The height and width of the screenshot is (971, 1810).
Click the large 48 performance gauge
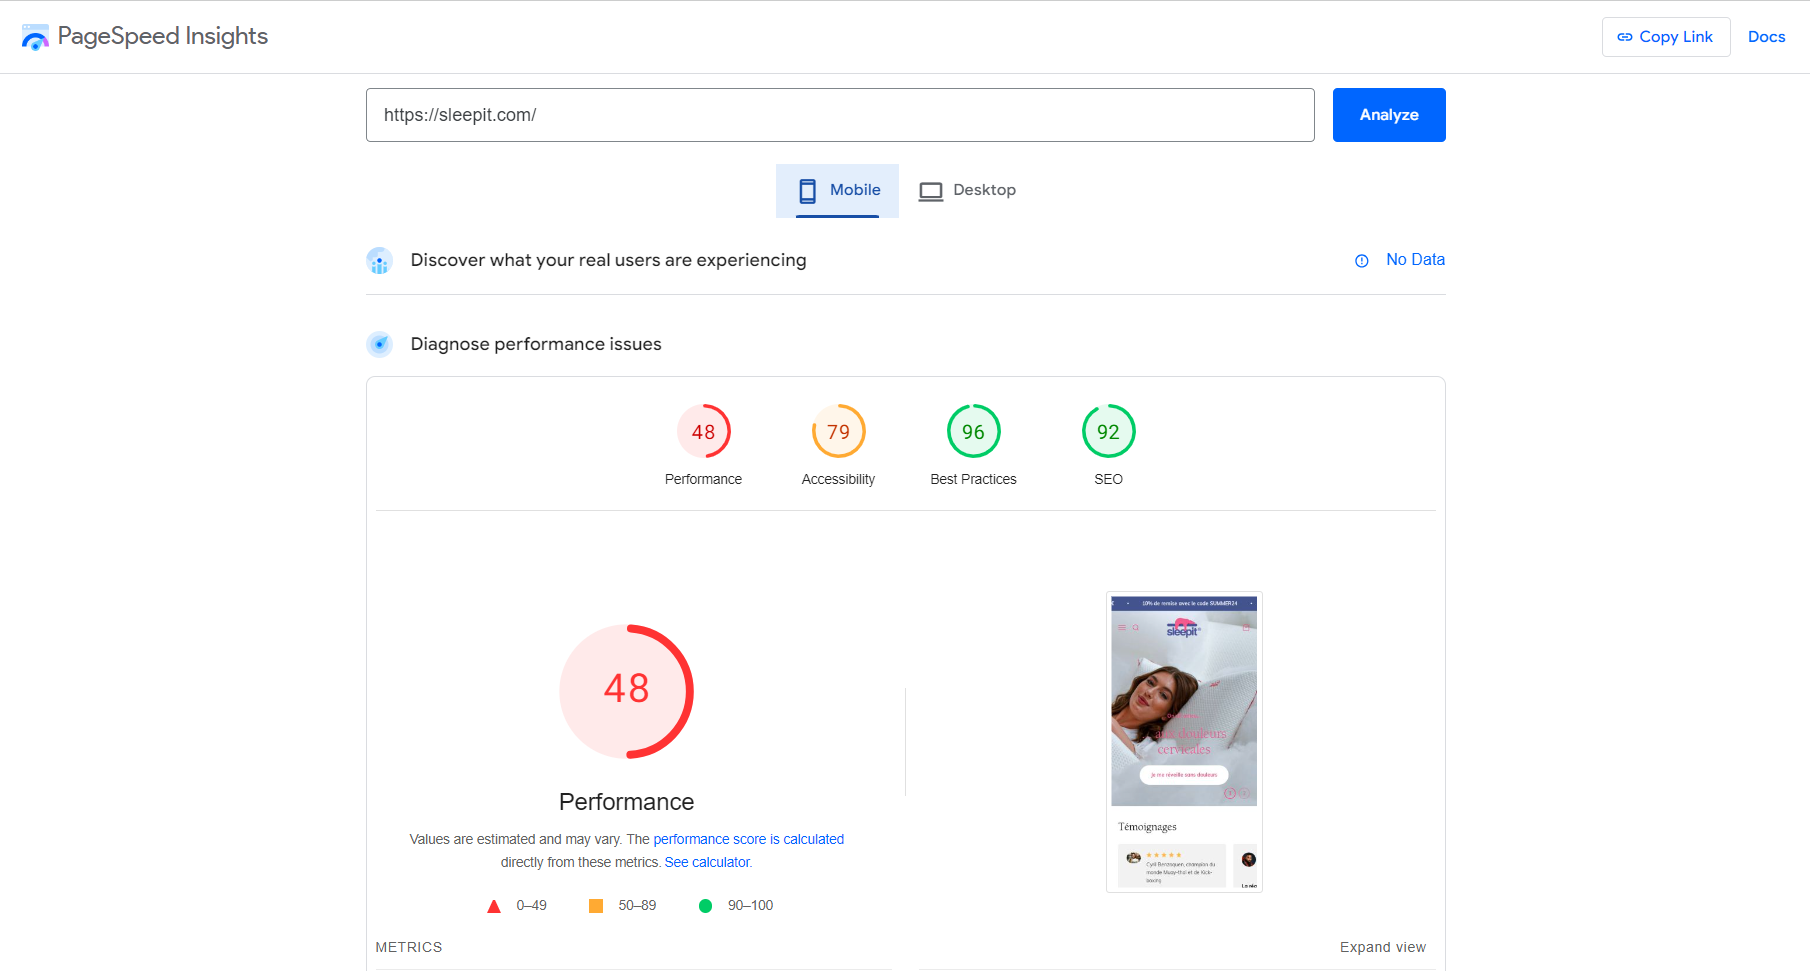pos(627,692)
